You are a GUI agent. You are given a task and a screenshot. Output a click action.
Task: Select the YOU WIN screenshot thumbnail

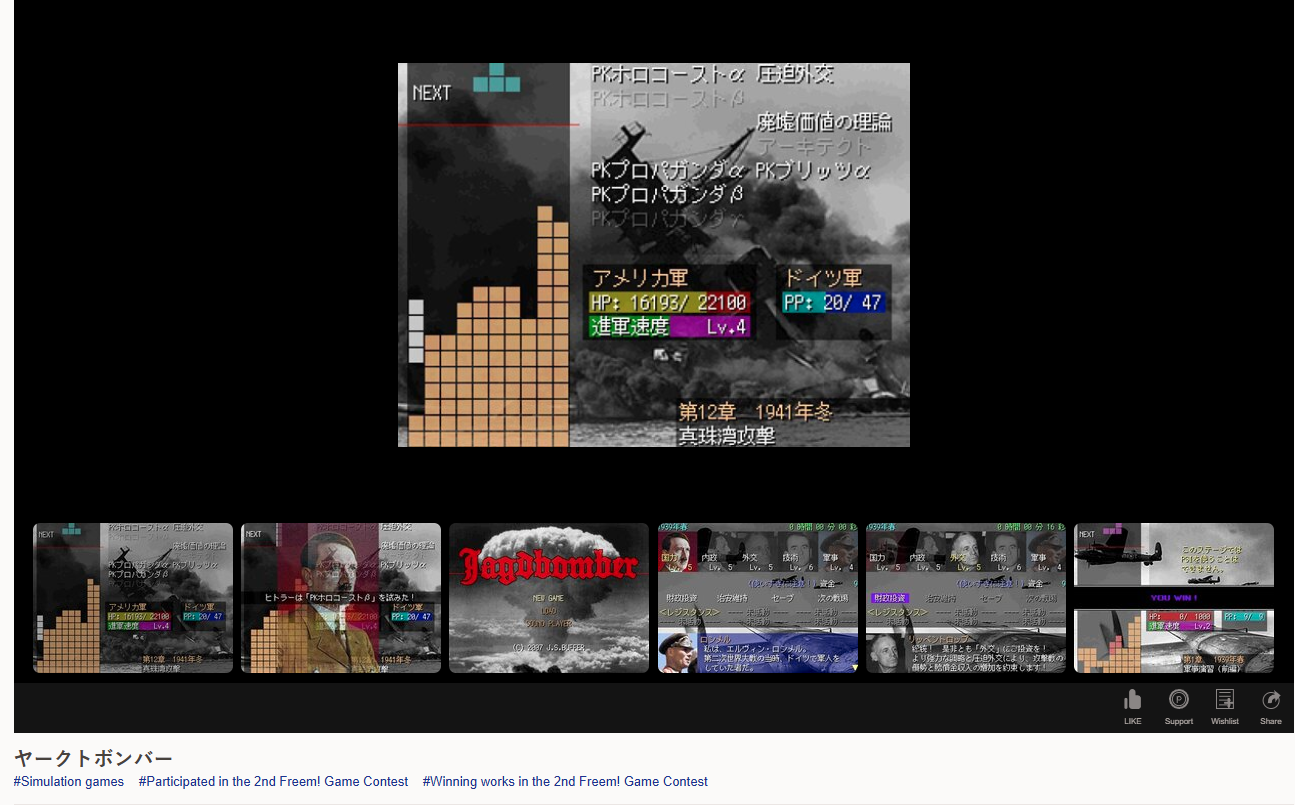click(x=1174, y=598)
